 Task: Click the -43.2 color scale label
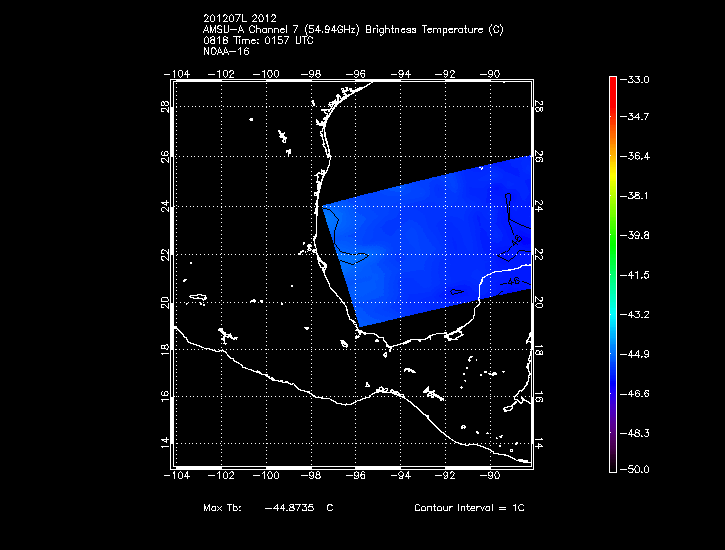(x=634, y=314)
